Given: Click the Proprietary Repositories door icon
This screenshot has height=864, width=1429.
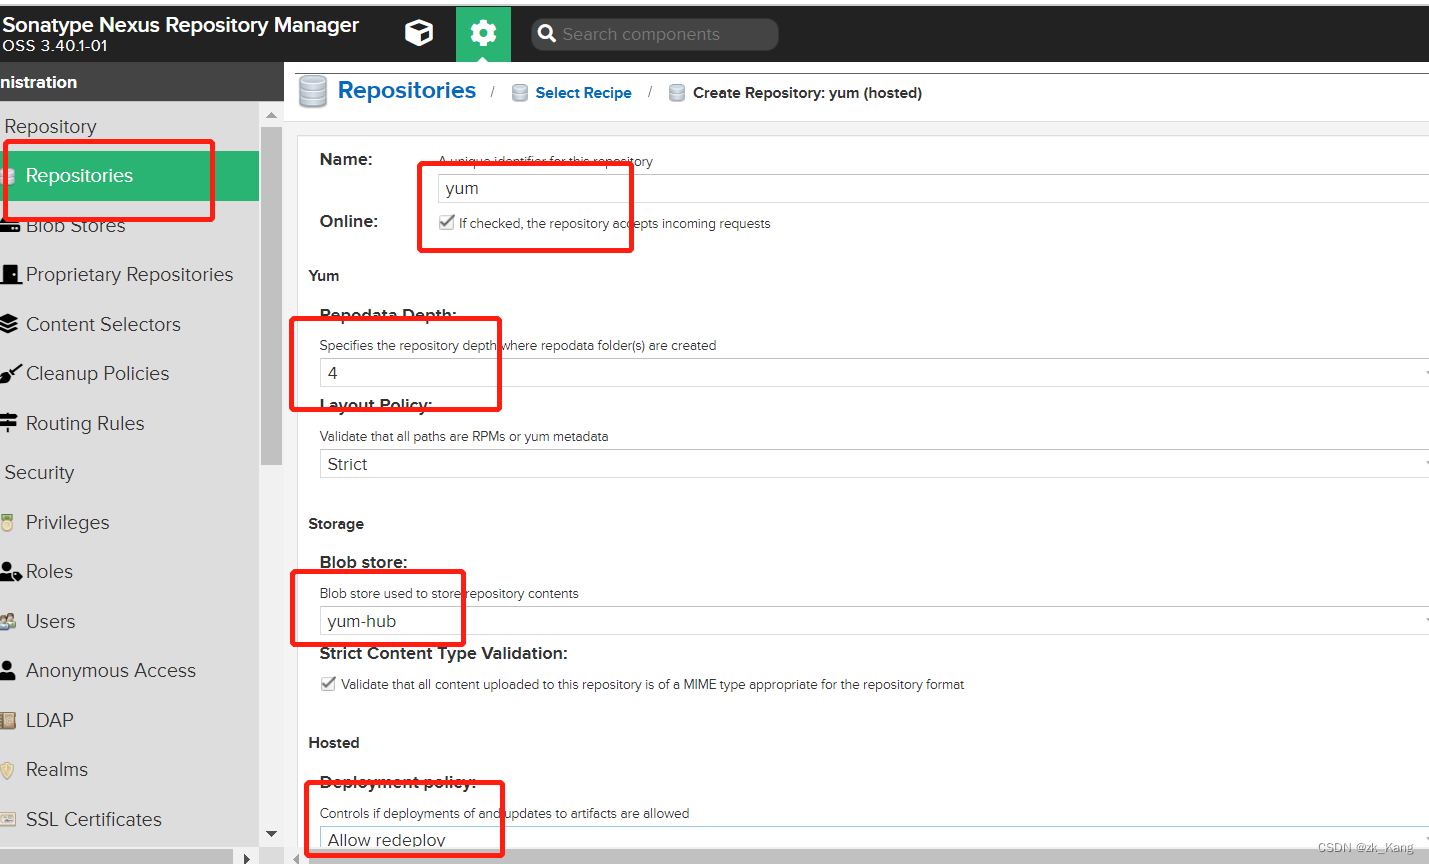Looking at the screenshot, I should click(11, 274).
